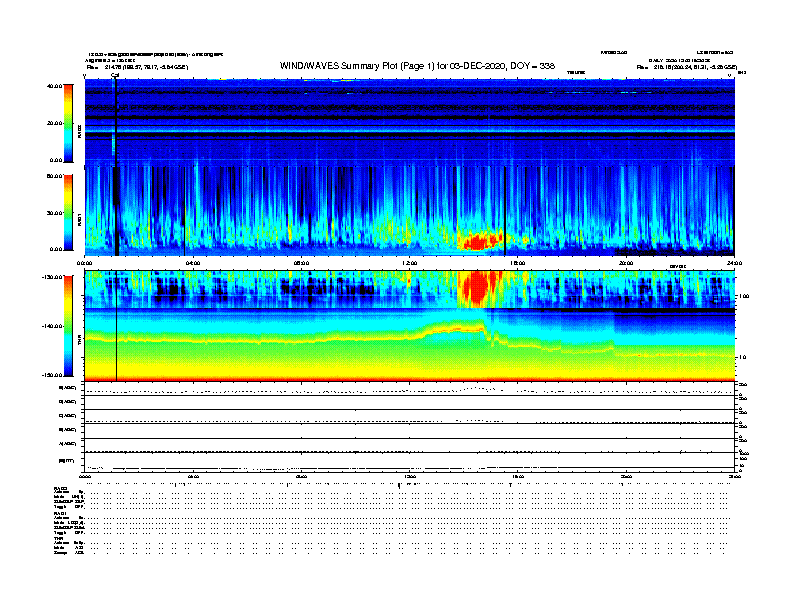Click the red burst in TNR spectrogram
The image size is (792, 612).
478,289
